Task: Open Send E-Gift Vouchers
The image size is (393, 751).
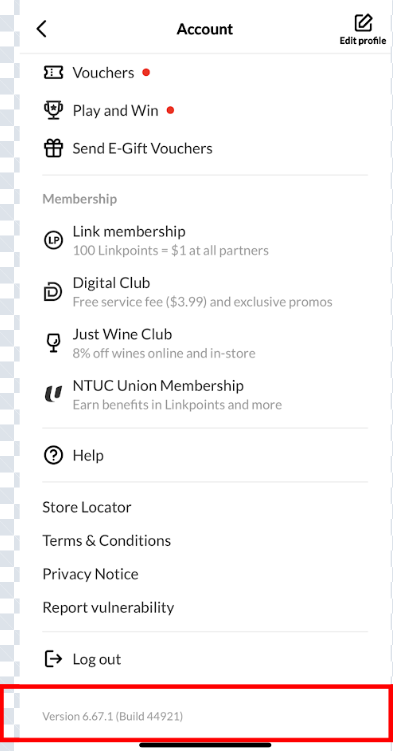Action: (x=205, y=148)
